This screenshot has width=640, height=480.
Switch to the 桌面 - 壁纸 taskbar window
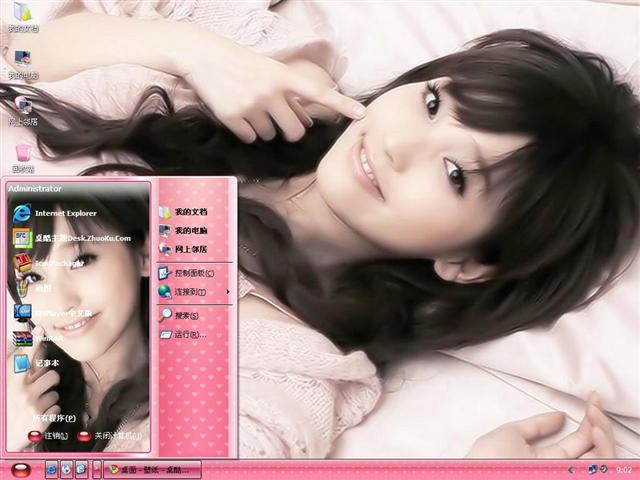pos(152,470)
